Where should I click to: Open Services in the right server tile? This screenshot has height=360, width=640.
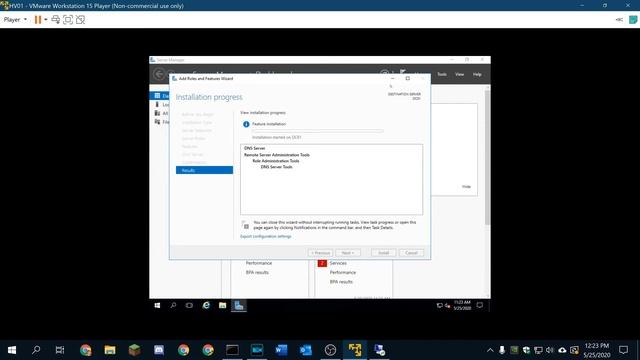338,263
